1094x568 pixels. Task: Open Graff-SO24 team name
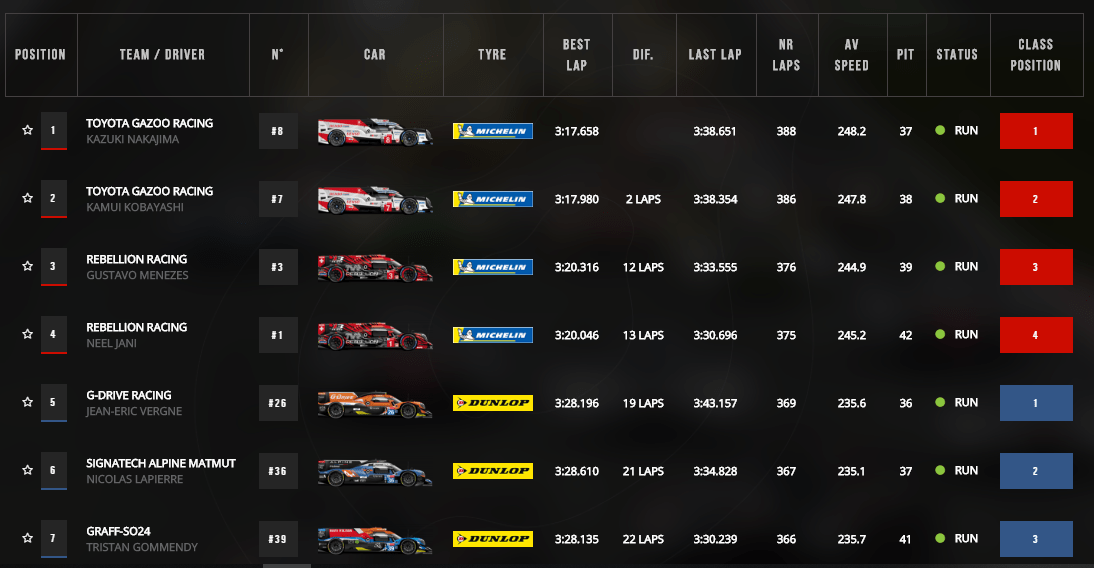click(119, 531)
